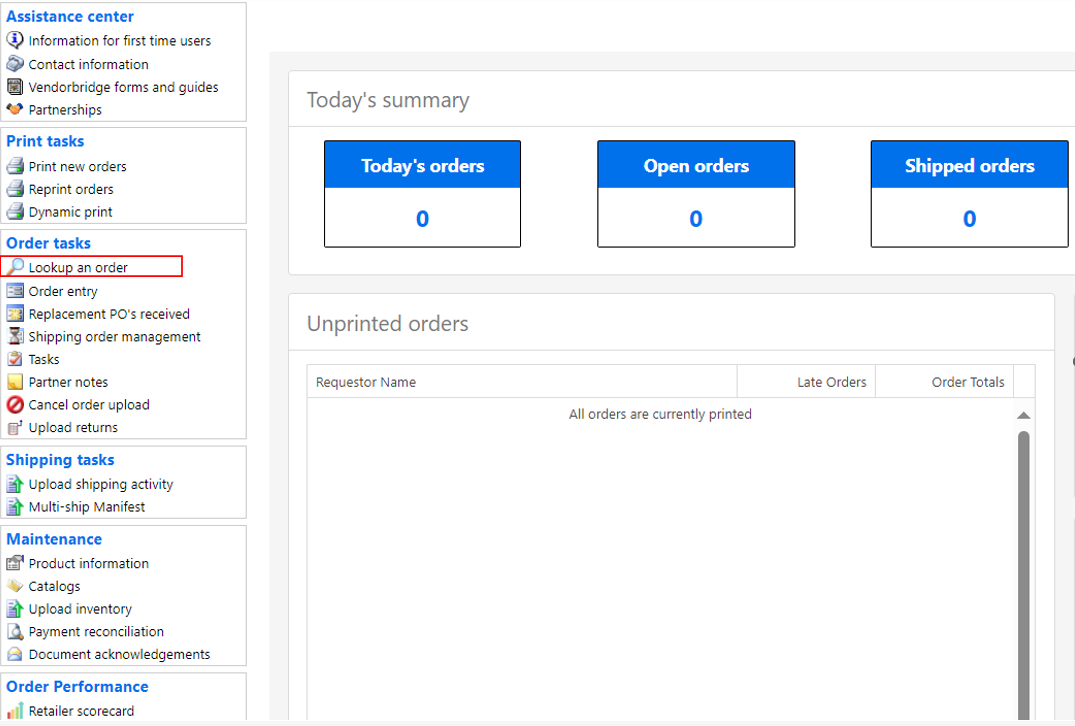Click the Unprinted orders scroll up arrow
Viewport: 1075px width, 726px height.
pos(1024,415)
